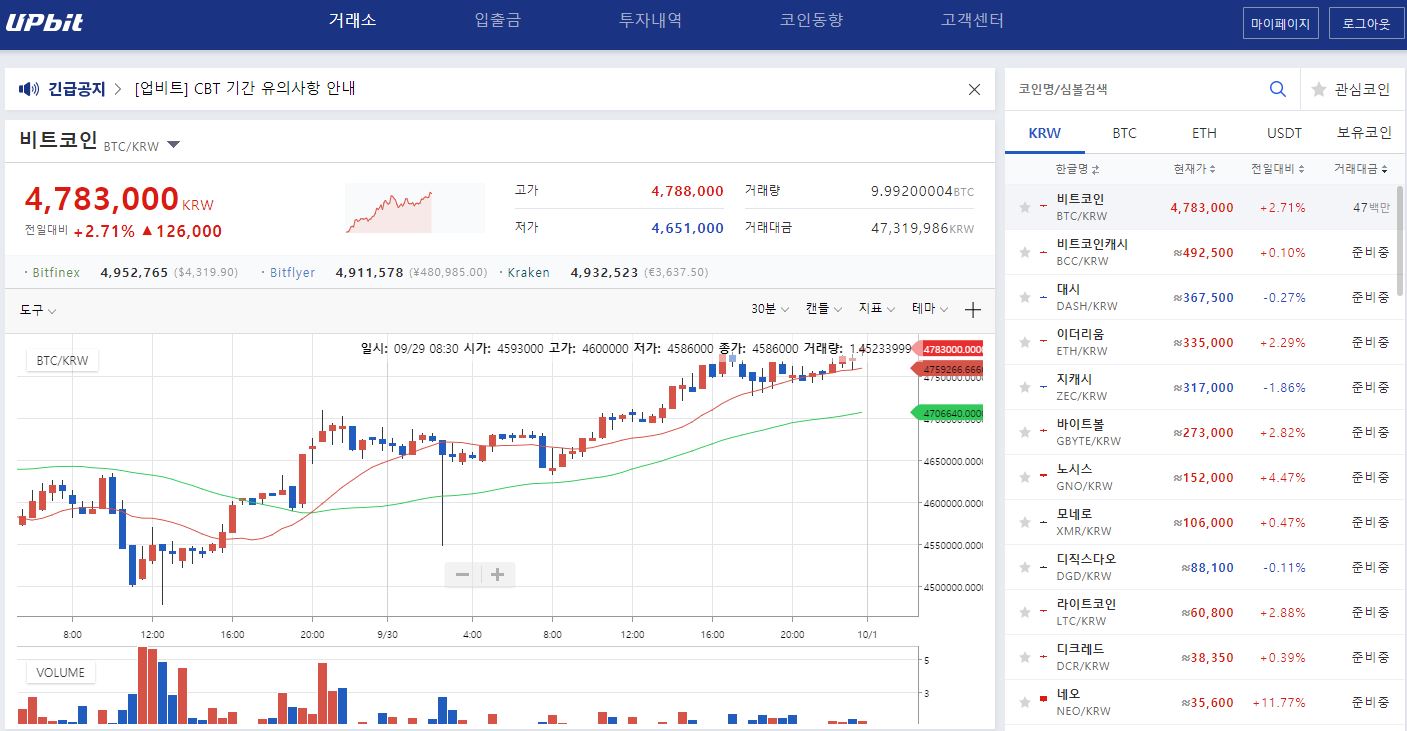Star the 네오 coin row
This screenshot has height=731, width=1407.
click(x=1024, y=703)
